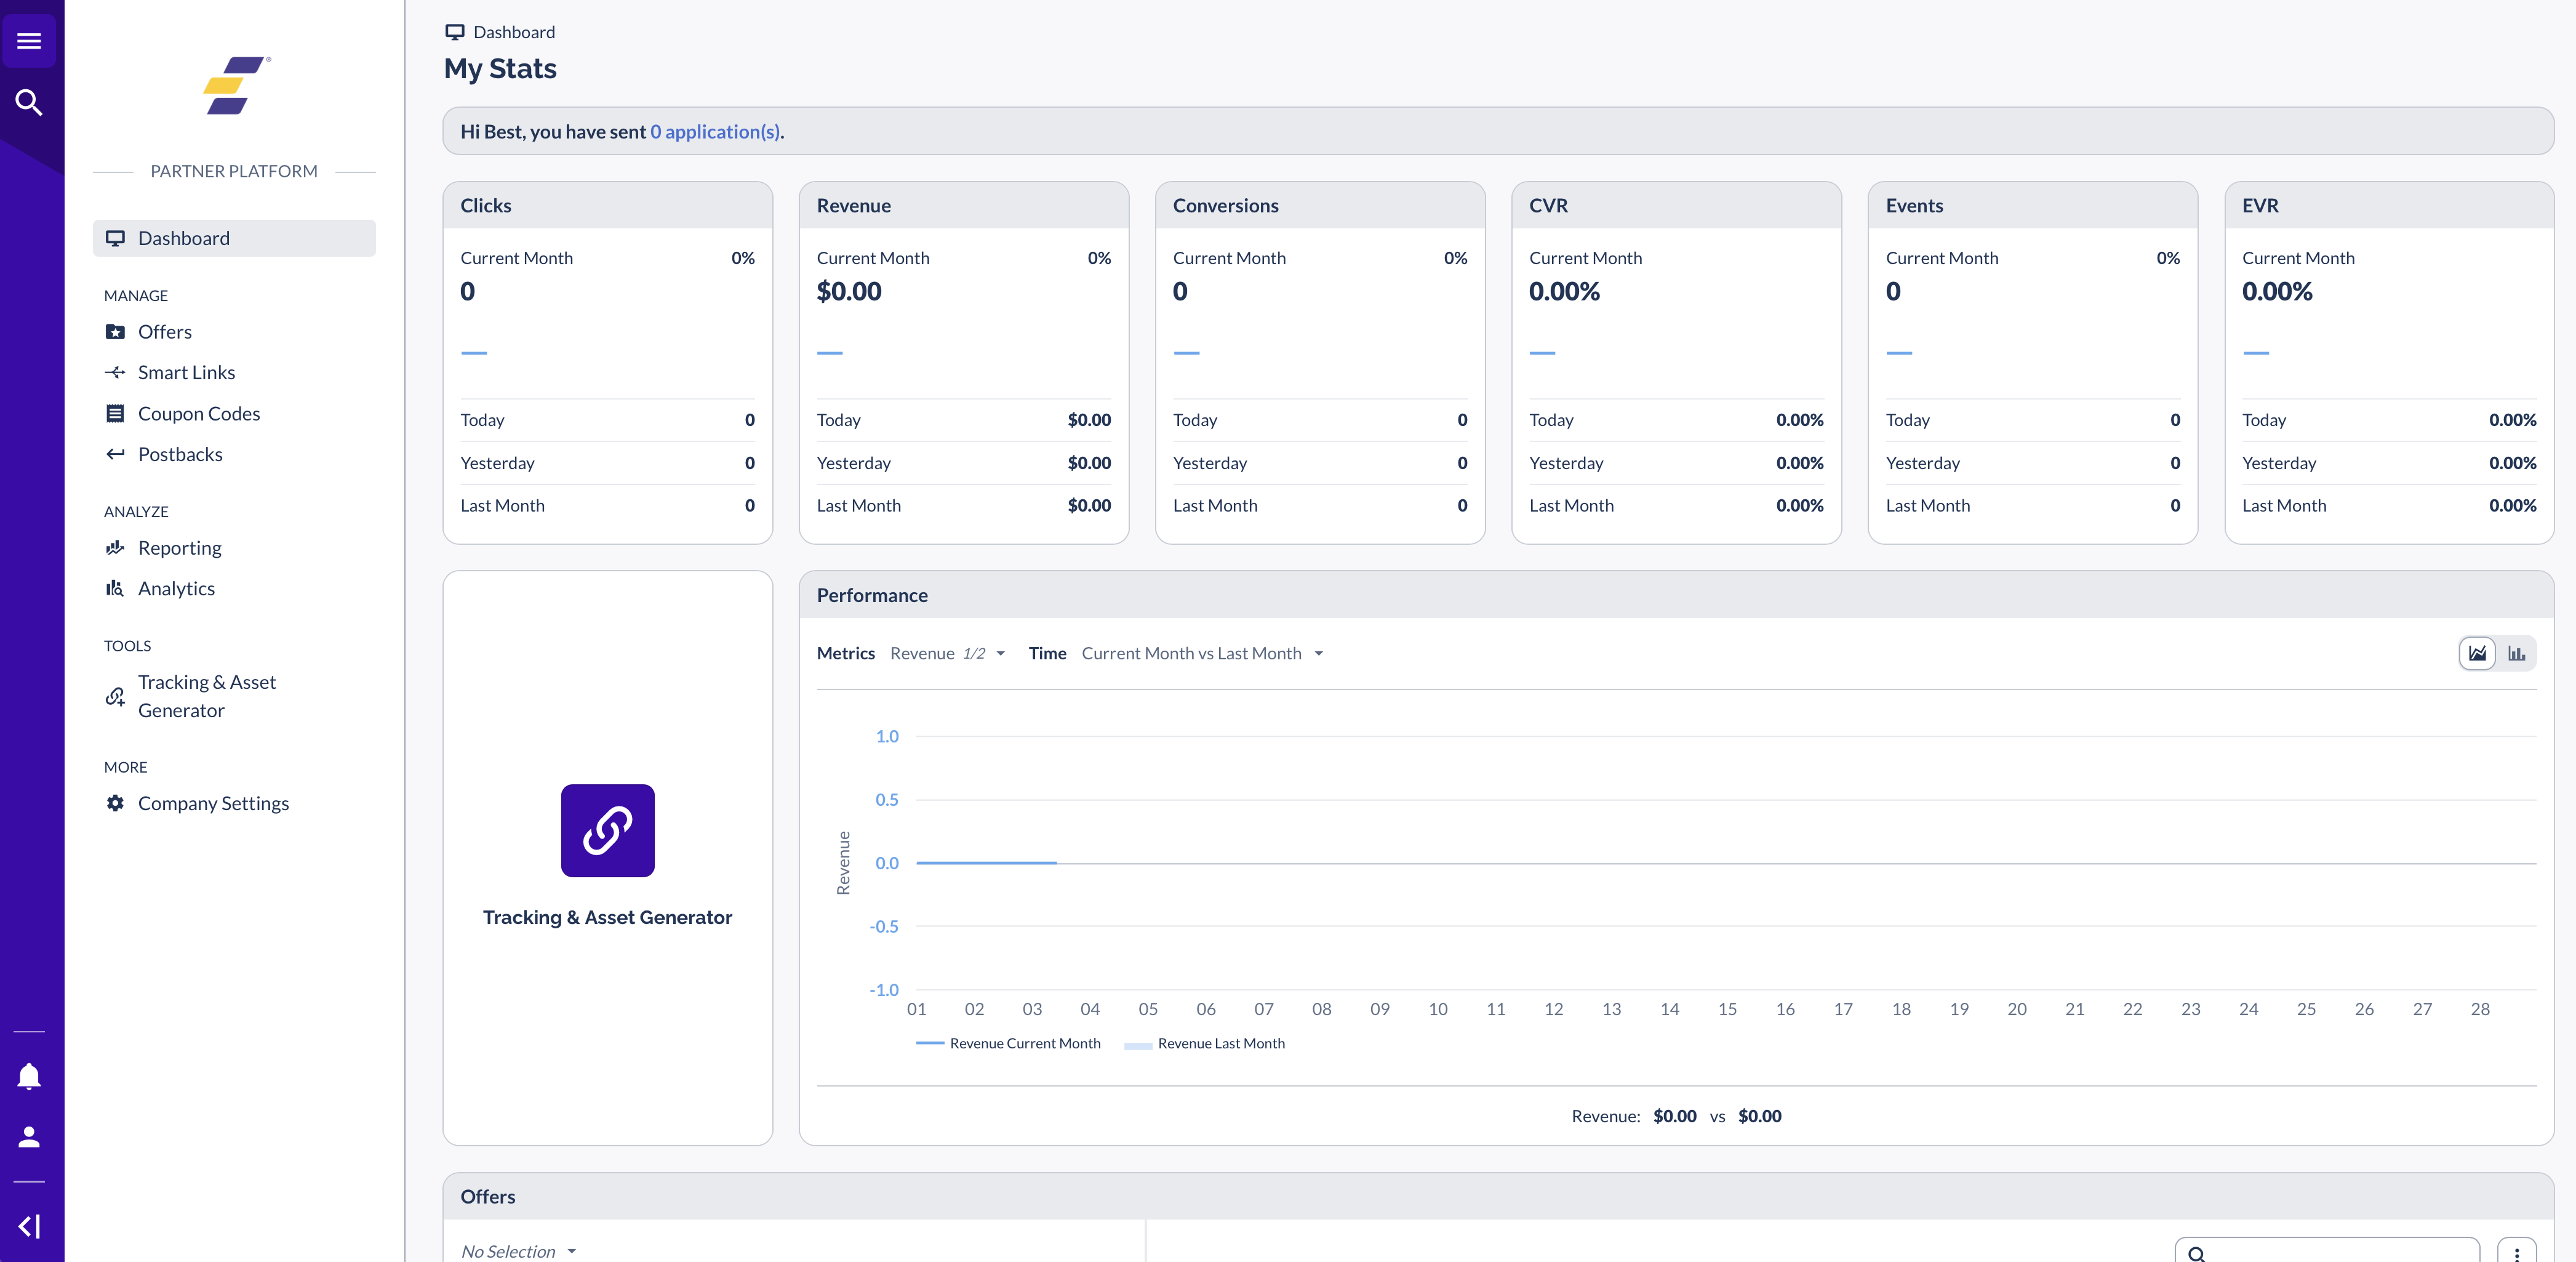Viewport: 2576px width, 1262px height.
Task: Select the Smart Links icon in the sidebar
Action: pos(115,372)
